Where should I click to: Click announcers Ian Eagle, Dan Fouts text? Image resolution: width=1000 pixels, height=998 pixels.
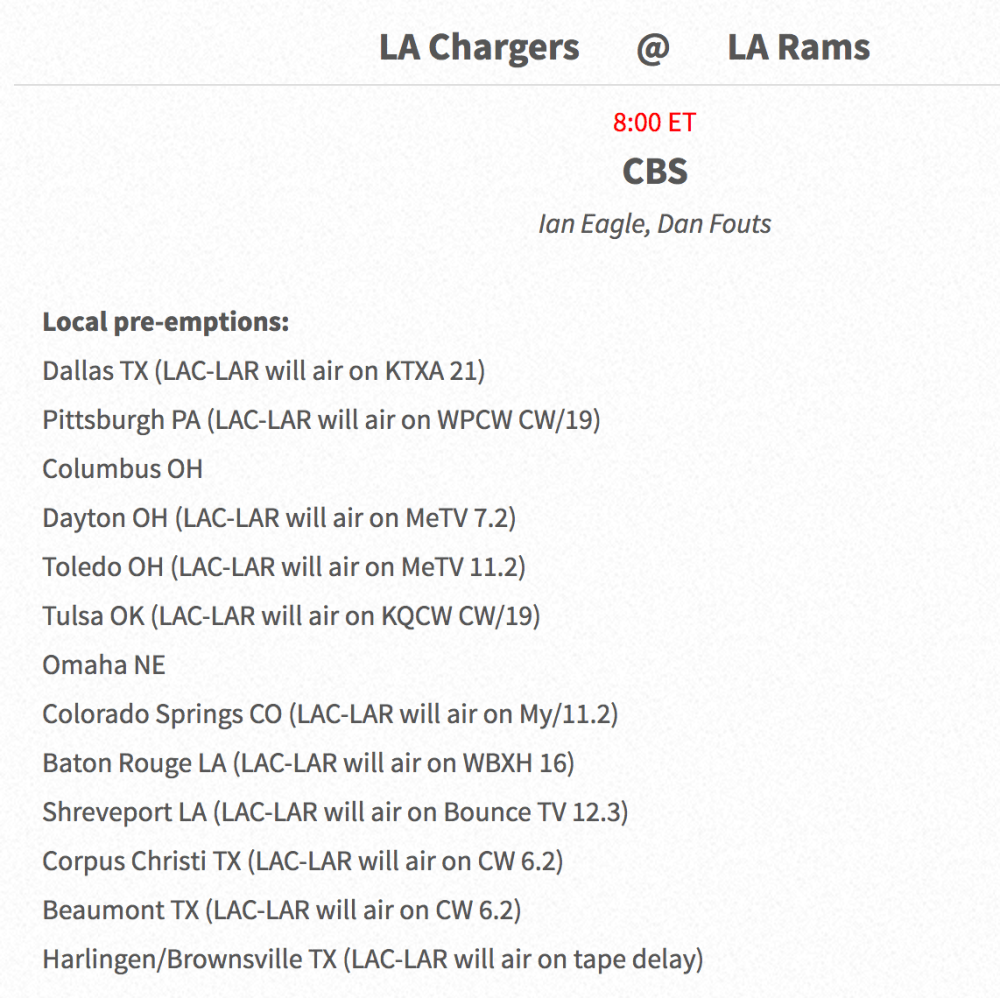pyautogui.click(x=654, y=224)
